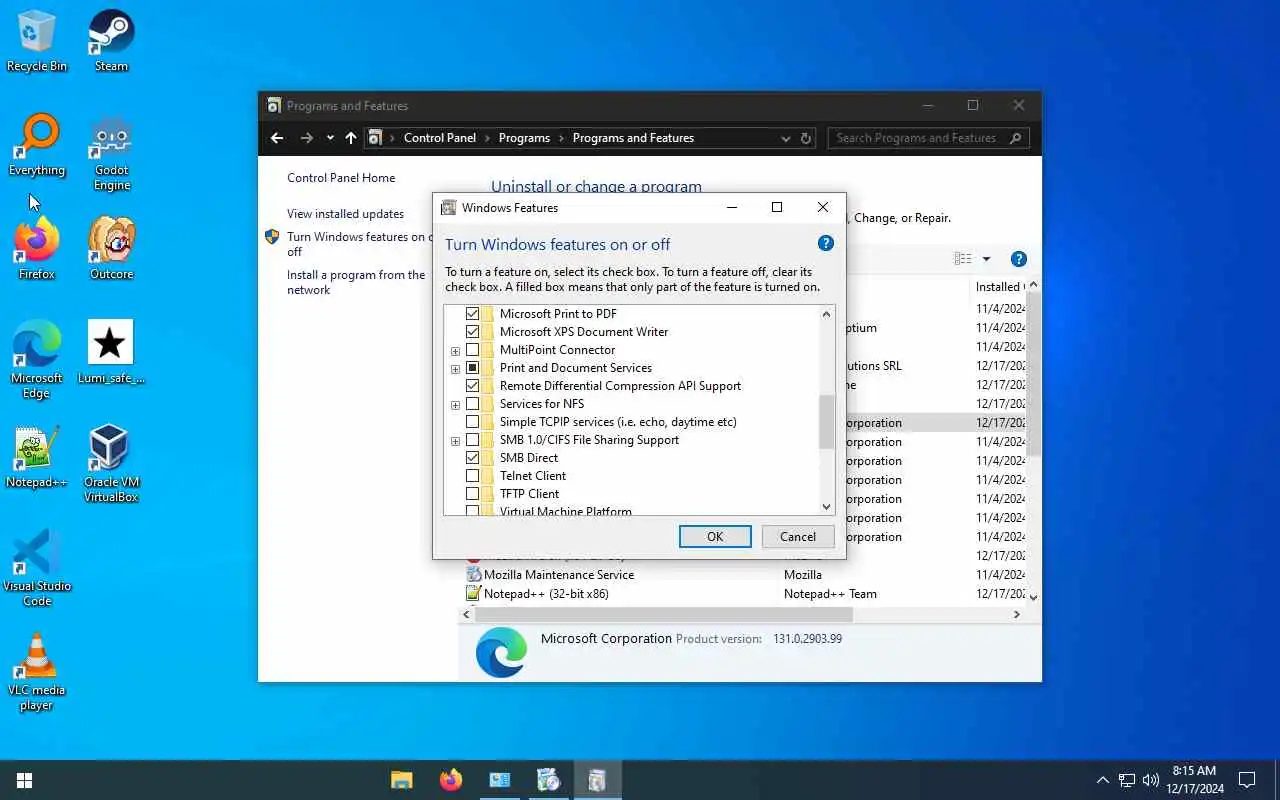1280x800 pixels.
Task: Open the volume control in system tray
Action: point(1151,780)
